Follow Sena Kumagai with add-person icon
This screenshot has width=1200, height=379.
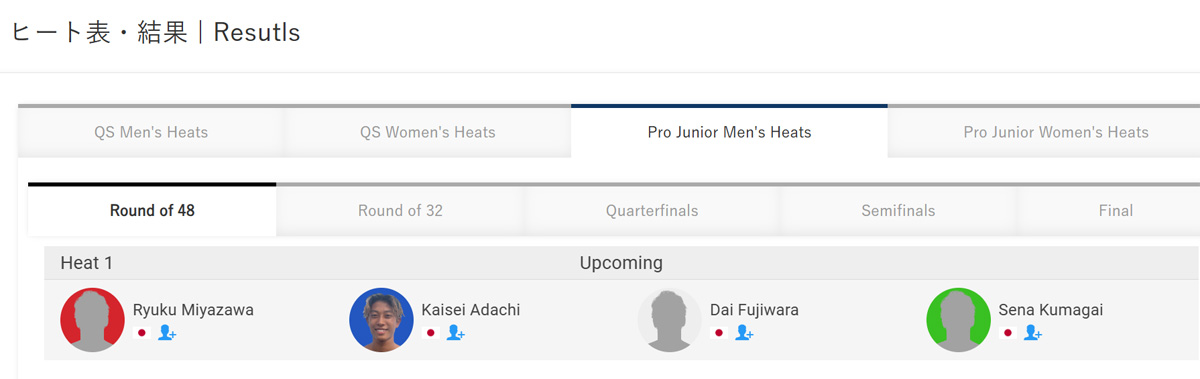pyautogui.click(x=1032, y=333)
